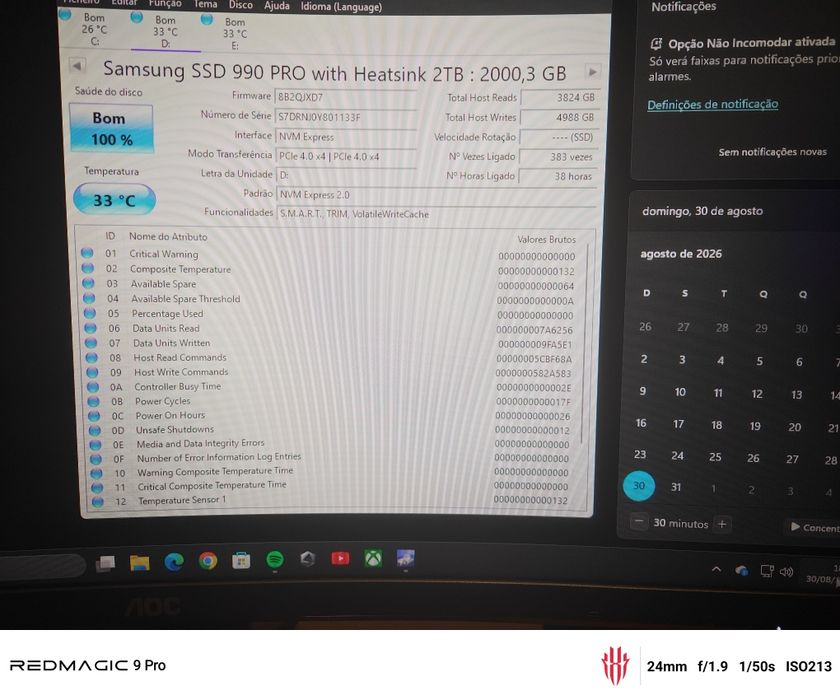Select the Host Read Commands attribute row

[x=329, y=358]
